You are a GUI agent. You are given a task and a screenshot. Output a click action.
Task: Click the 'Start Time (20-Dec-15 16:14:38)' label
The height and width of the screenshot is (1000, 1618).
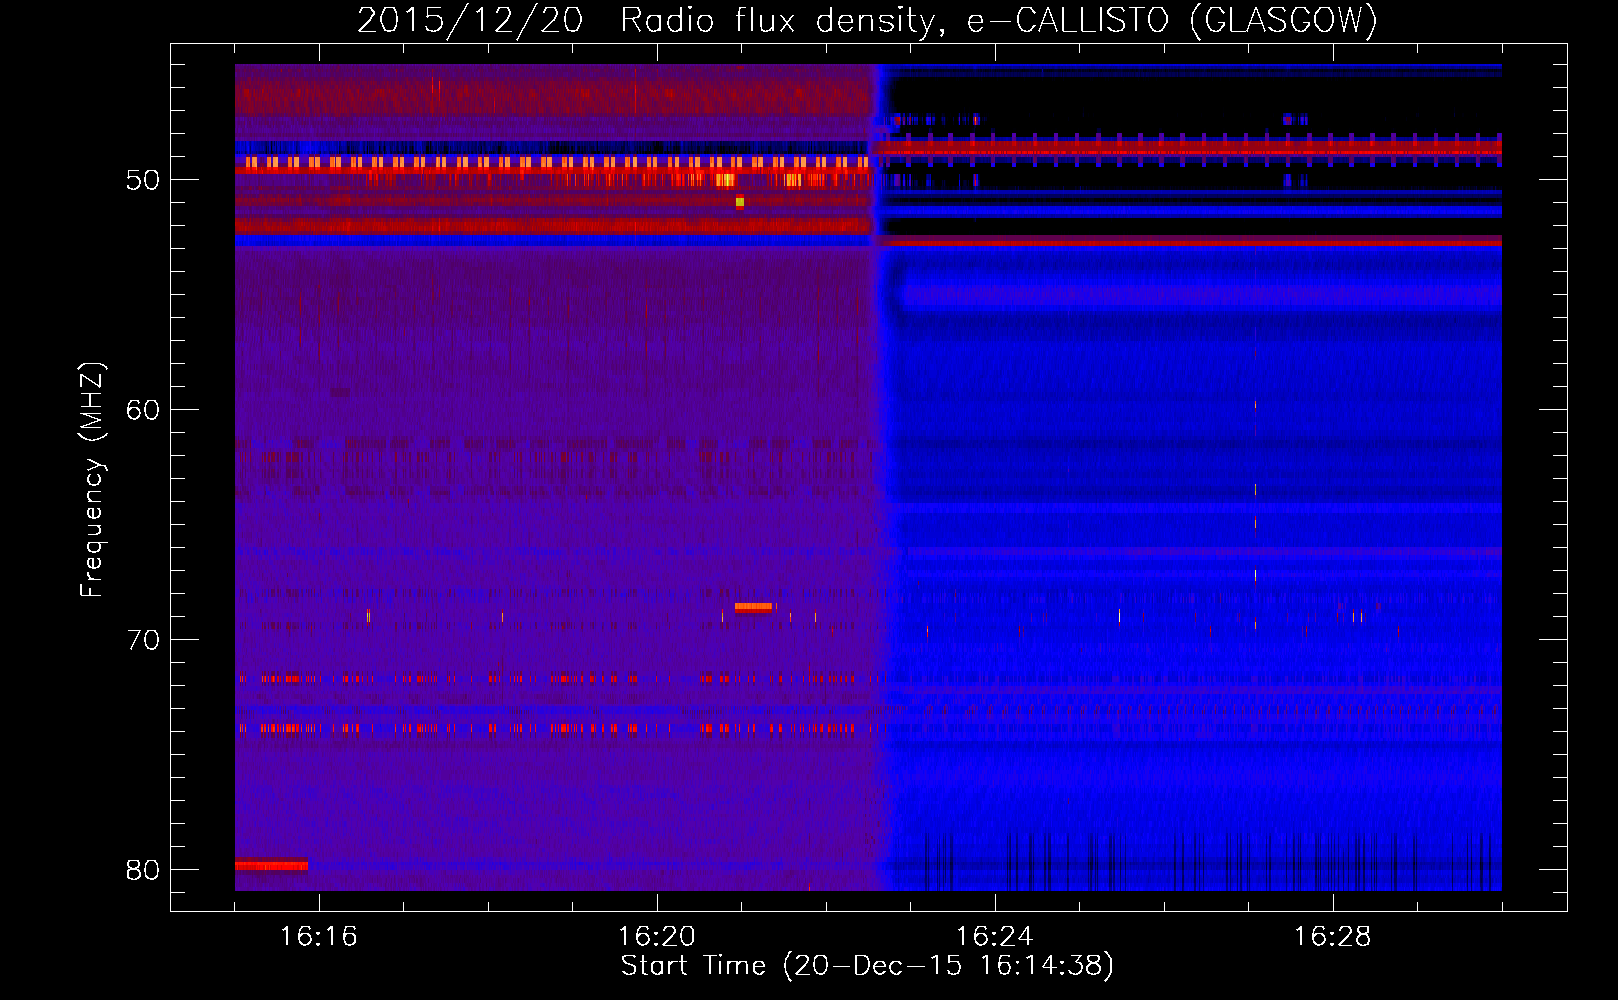click(867, 966)
